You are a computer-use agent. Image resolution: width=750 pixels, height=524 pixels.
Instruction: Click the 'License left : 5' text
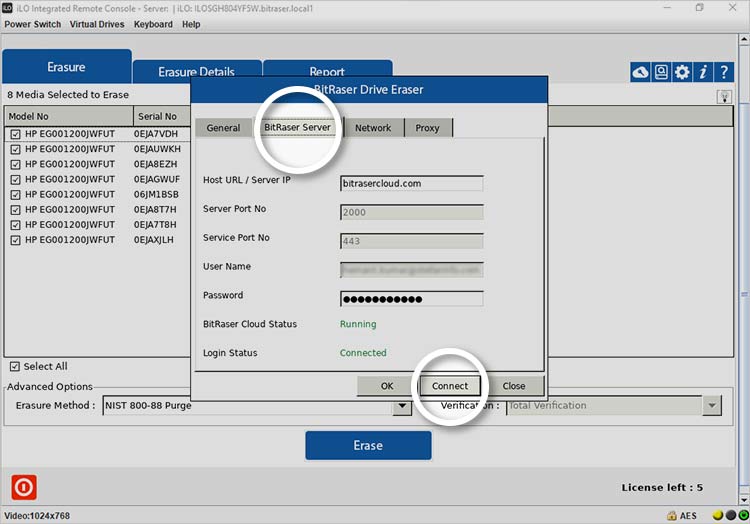[x=662, y=488]
